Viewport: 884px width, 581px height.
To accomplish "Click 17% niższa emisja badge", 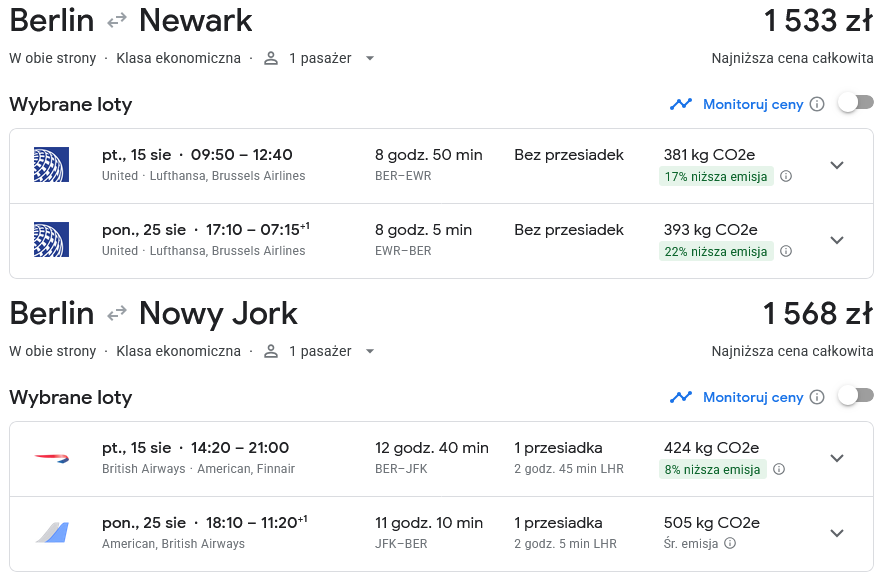I will [716, 176].
